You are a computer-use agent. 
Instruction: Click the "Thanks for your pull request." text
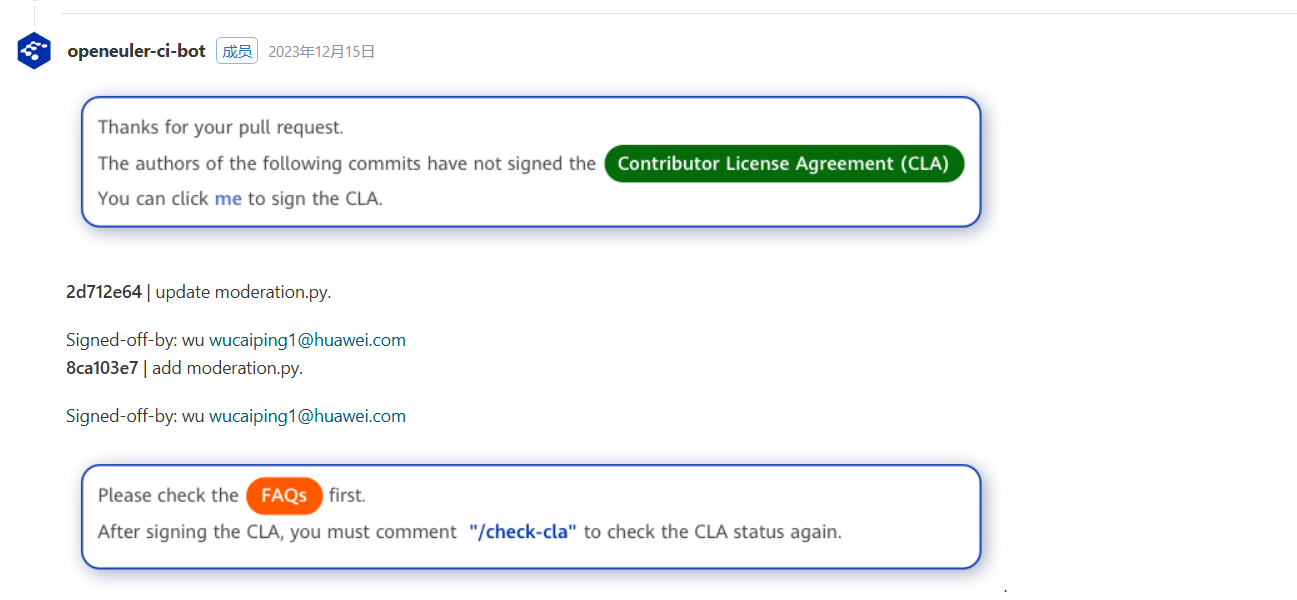pyautogui.click(x=220, y=128)
